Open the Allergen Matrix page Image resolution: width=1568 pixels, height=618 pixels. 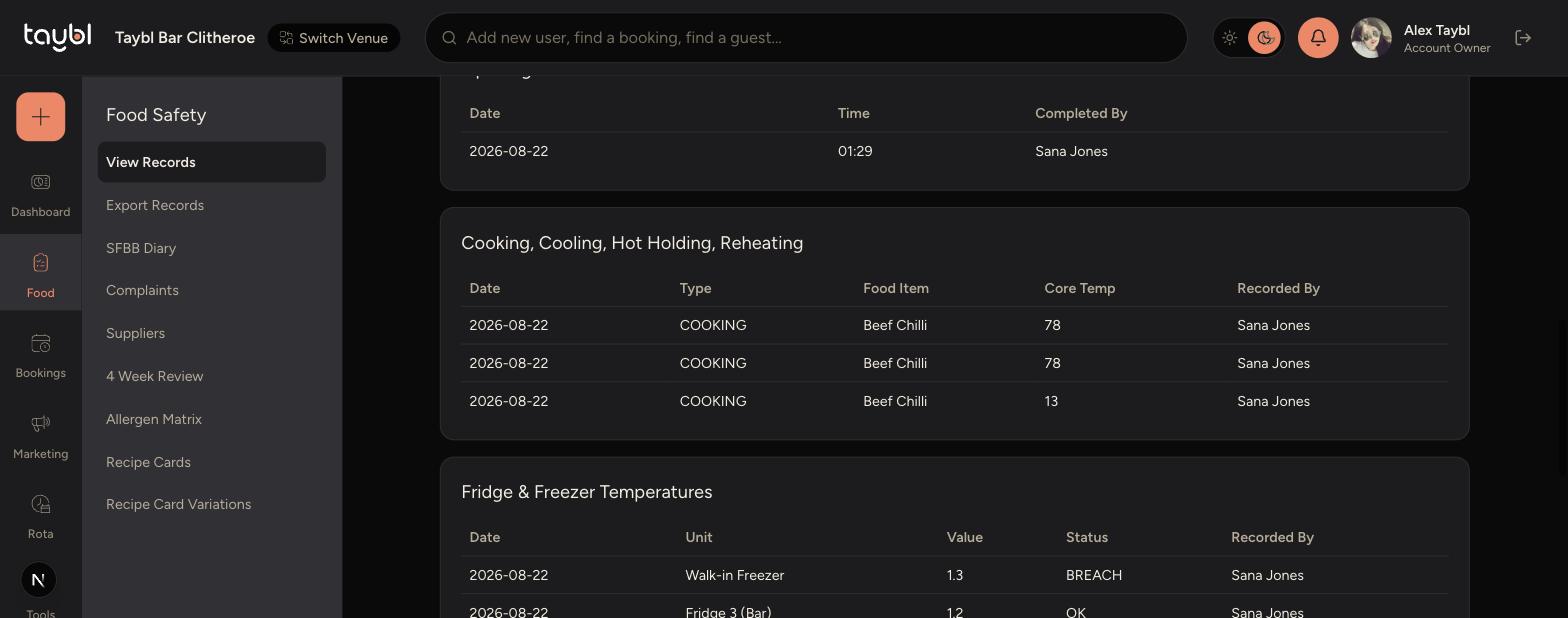(154, 419)
